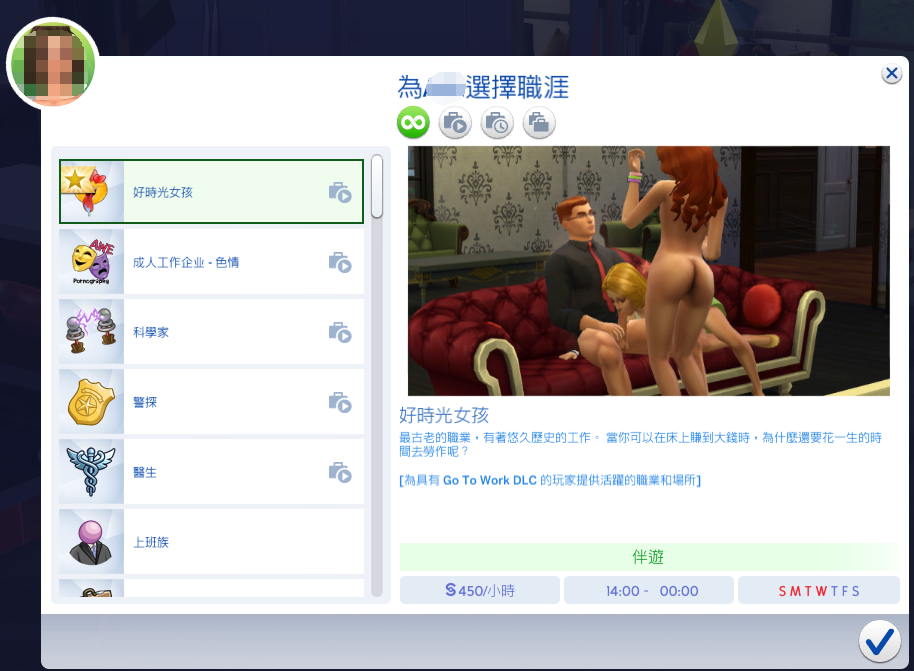The image size is (914, 671).
Task: Show all careers with the infinity filter
Action: tap(413, 123)
